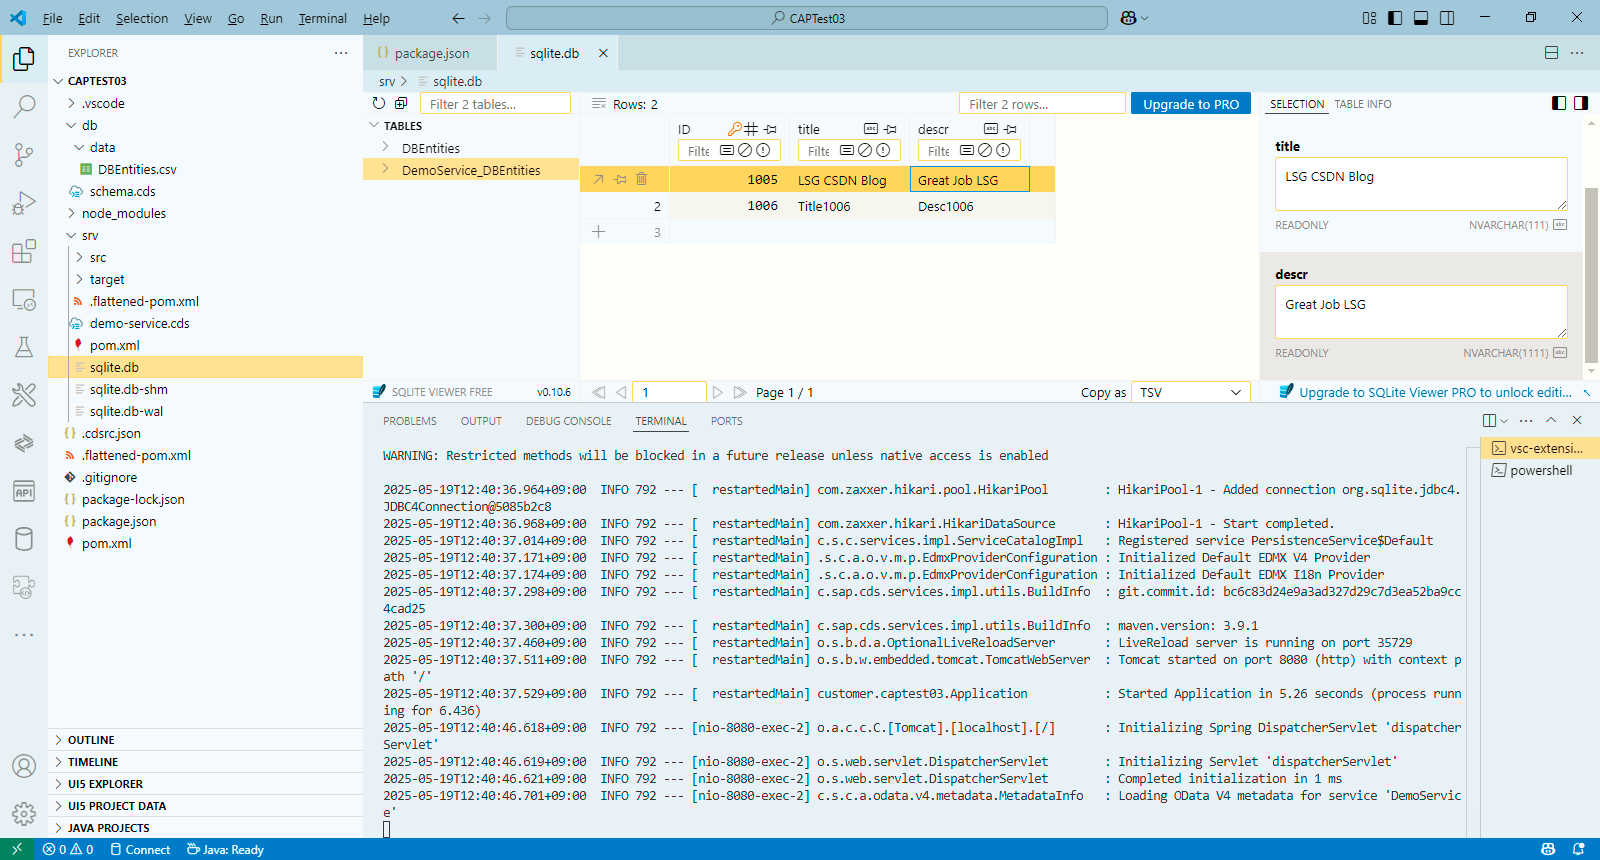The image size is (1600, 860).
Task: Open the Testing flask view
Action: click(x=24, y=347)
